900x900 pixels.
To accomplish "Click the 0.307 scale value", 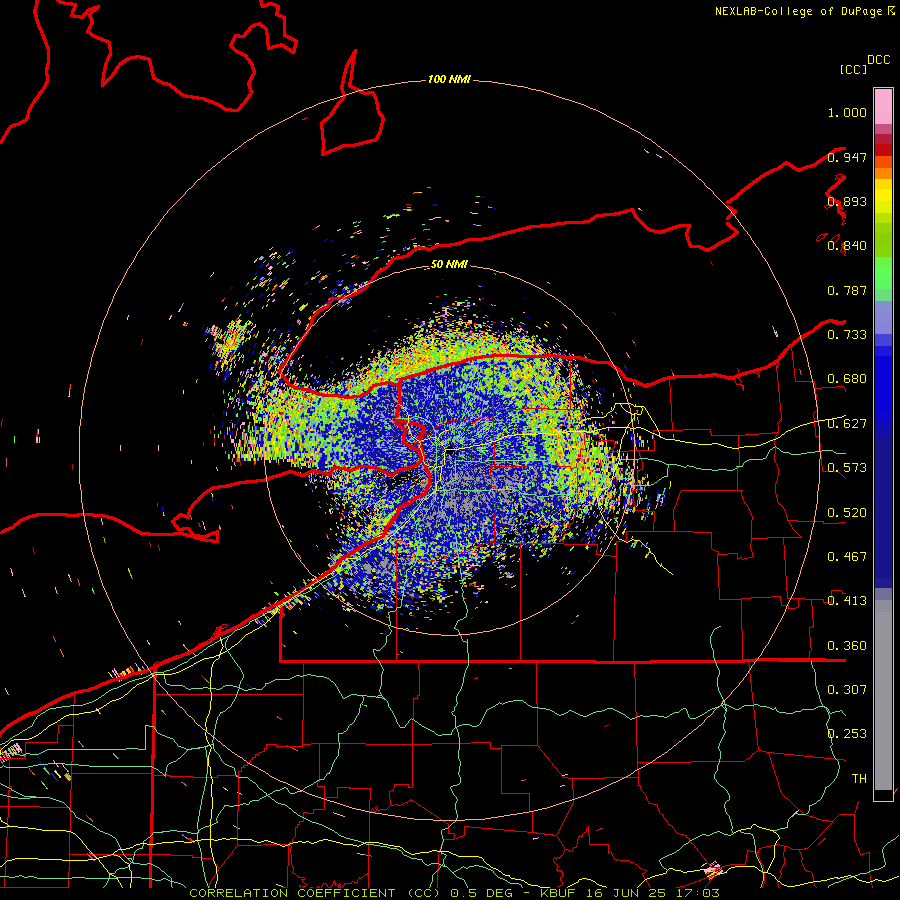I will click(847, 690).
